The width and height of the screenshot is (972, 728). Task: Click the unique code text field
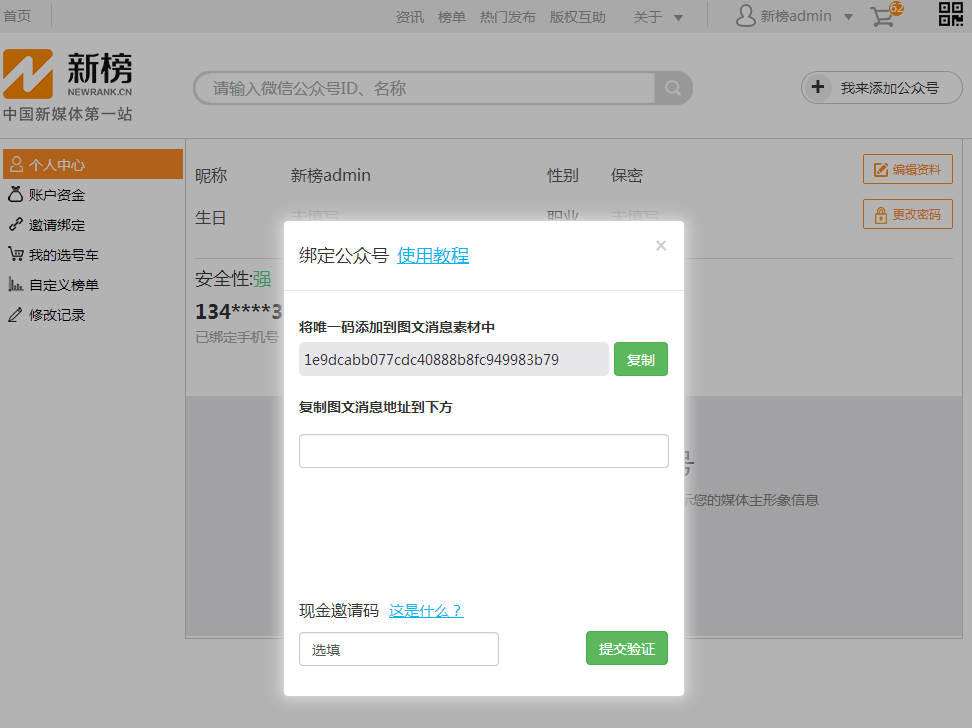pyautogui.click(x=454, y=359)
